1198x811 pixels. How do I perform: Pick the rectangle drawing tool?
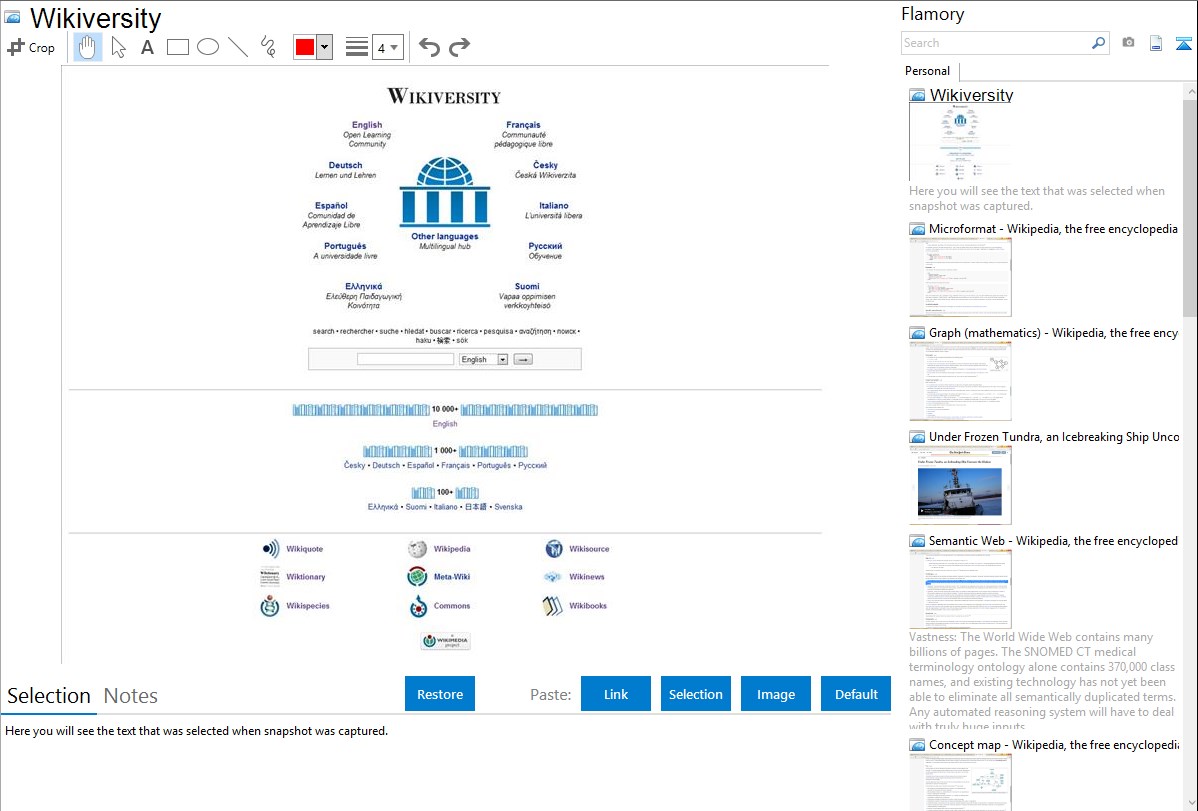pos(177,47)
